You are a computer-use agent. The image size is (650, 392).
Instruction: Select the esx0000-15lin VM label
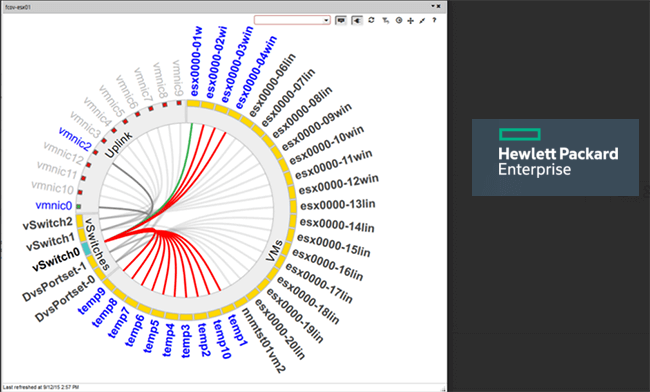coord(333,245)
